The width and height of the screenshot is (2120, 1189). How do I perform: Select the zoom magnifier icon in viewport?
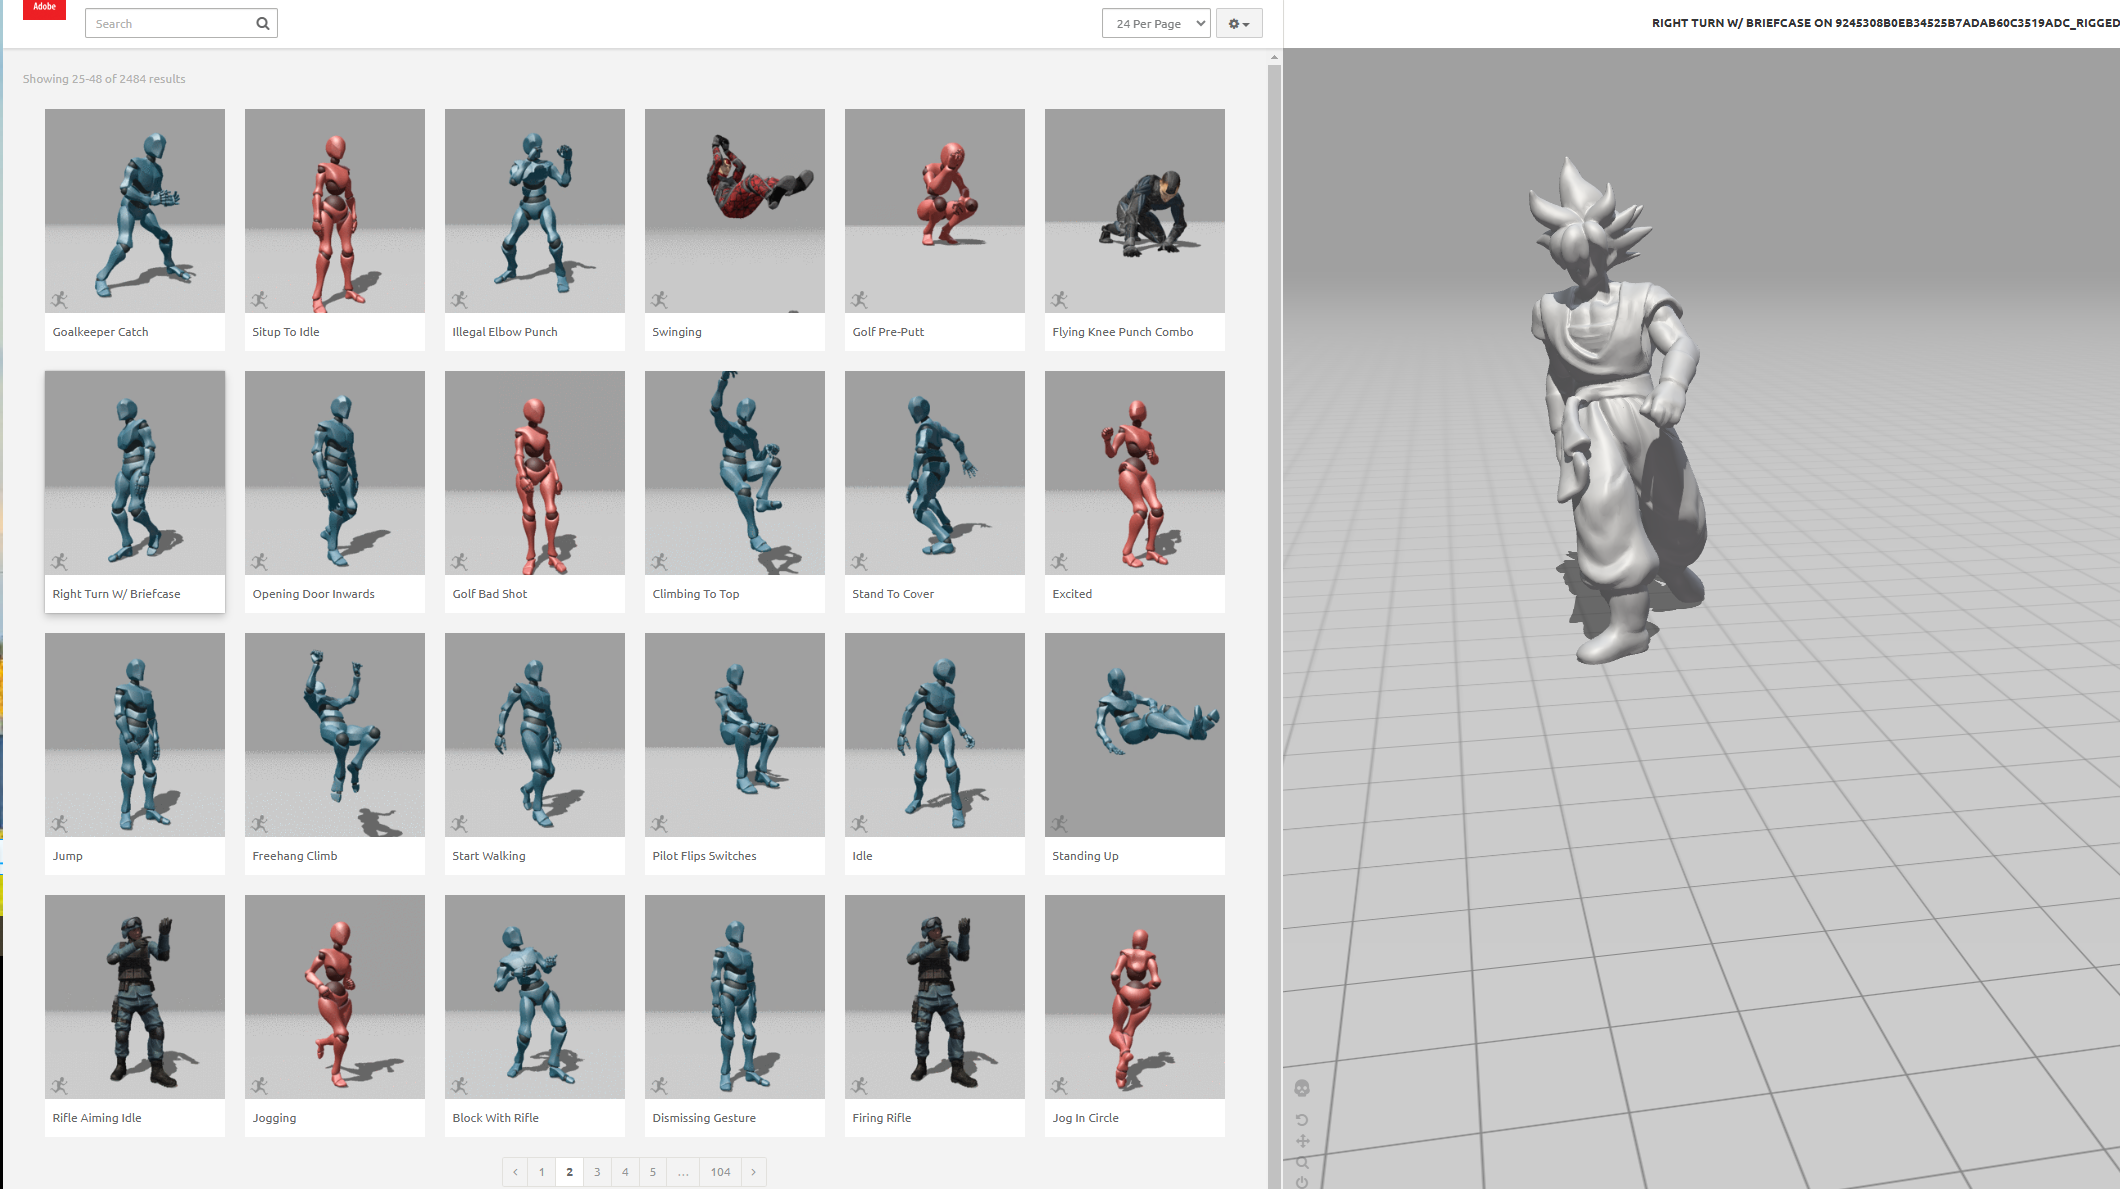(x=1302, y=1163)
